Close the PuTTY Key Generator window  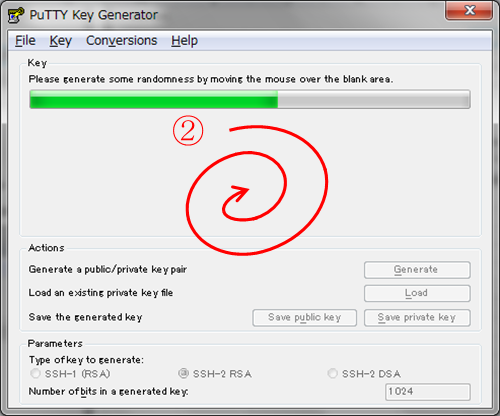tap(469, 11)
